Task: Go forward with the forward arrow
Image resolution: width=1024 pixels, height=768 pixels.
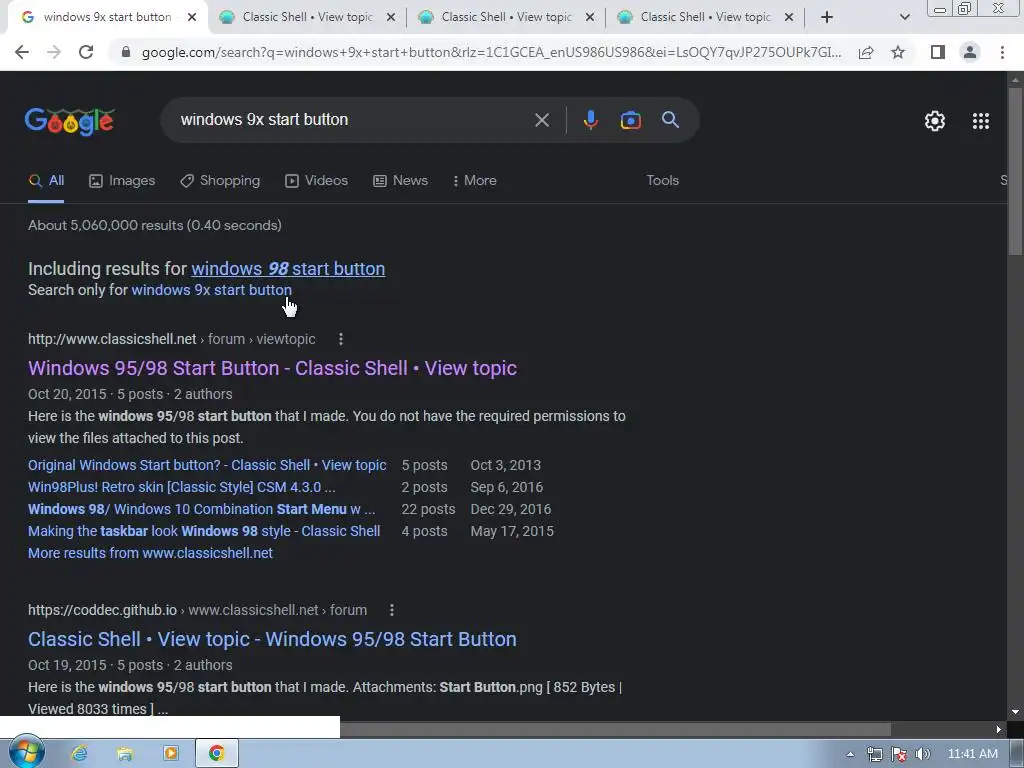Action: point(54,52)
